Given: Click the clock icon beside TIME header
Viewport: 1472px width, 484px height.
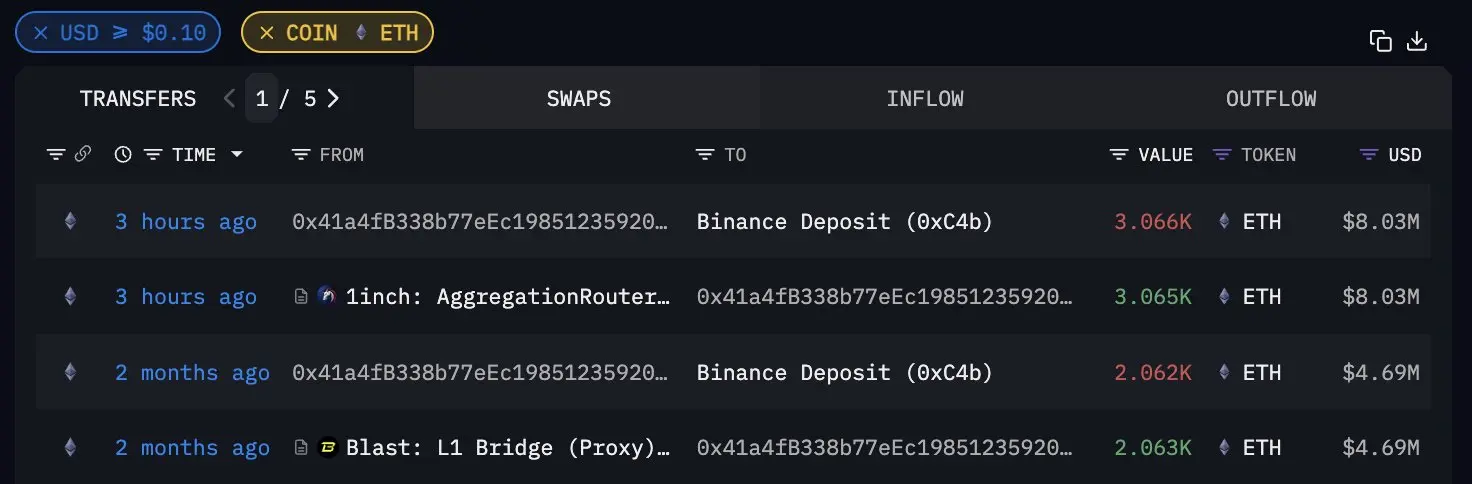Looking at the screenshot, I should tap(123, 154).
